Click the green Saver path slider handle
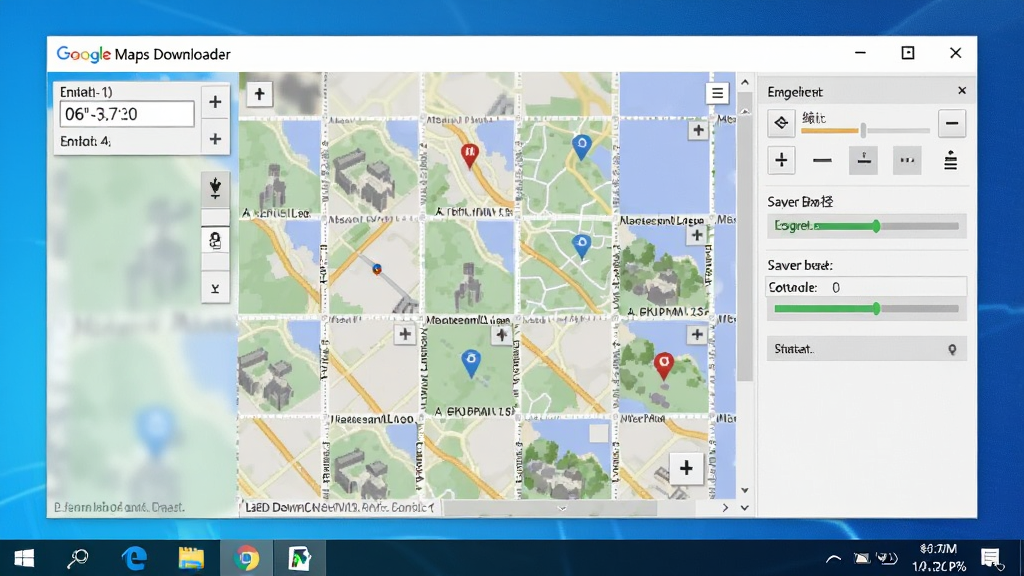 [x=876, y=226]
